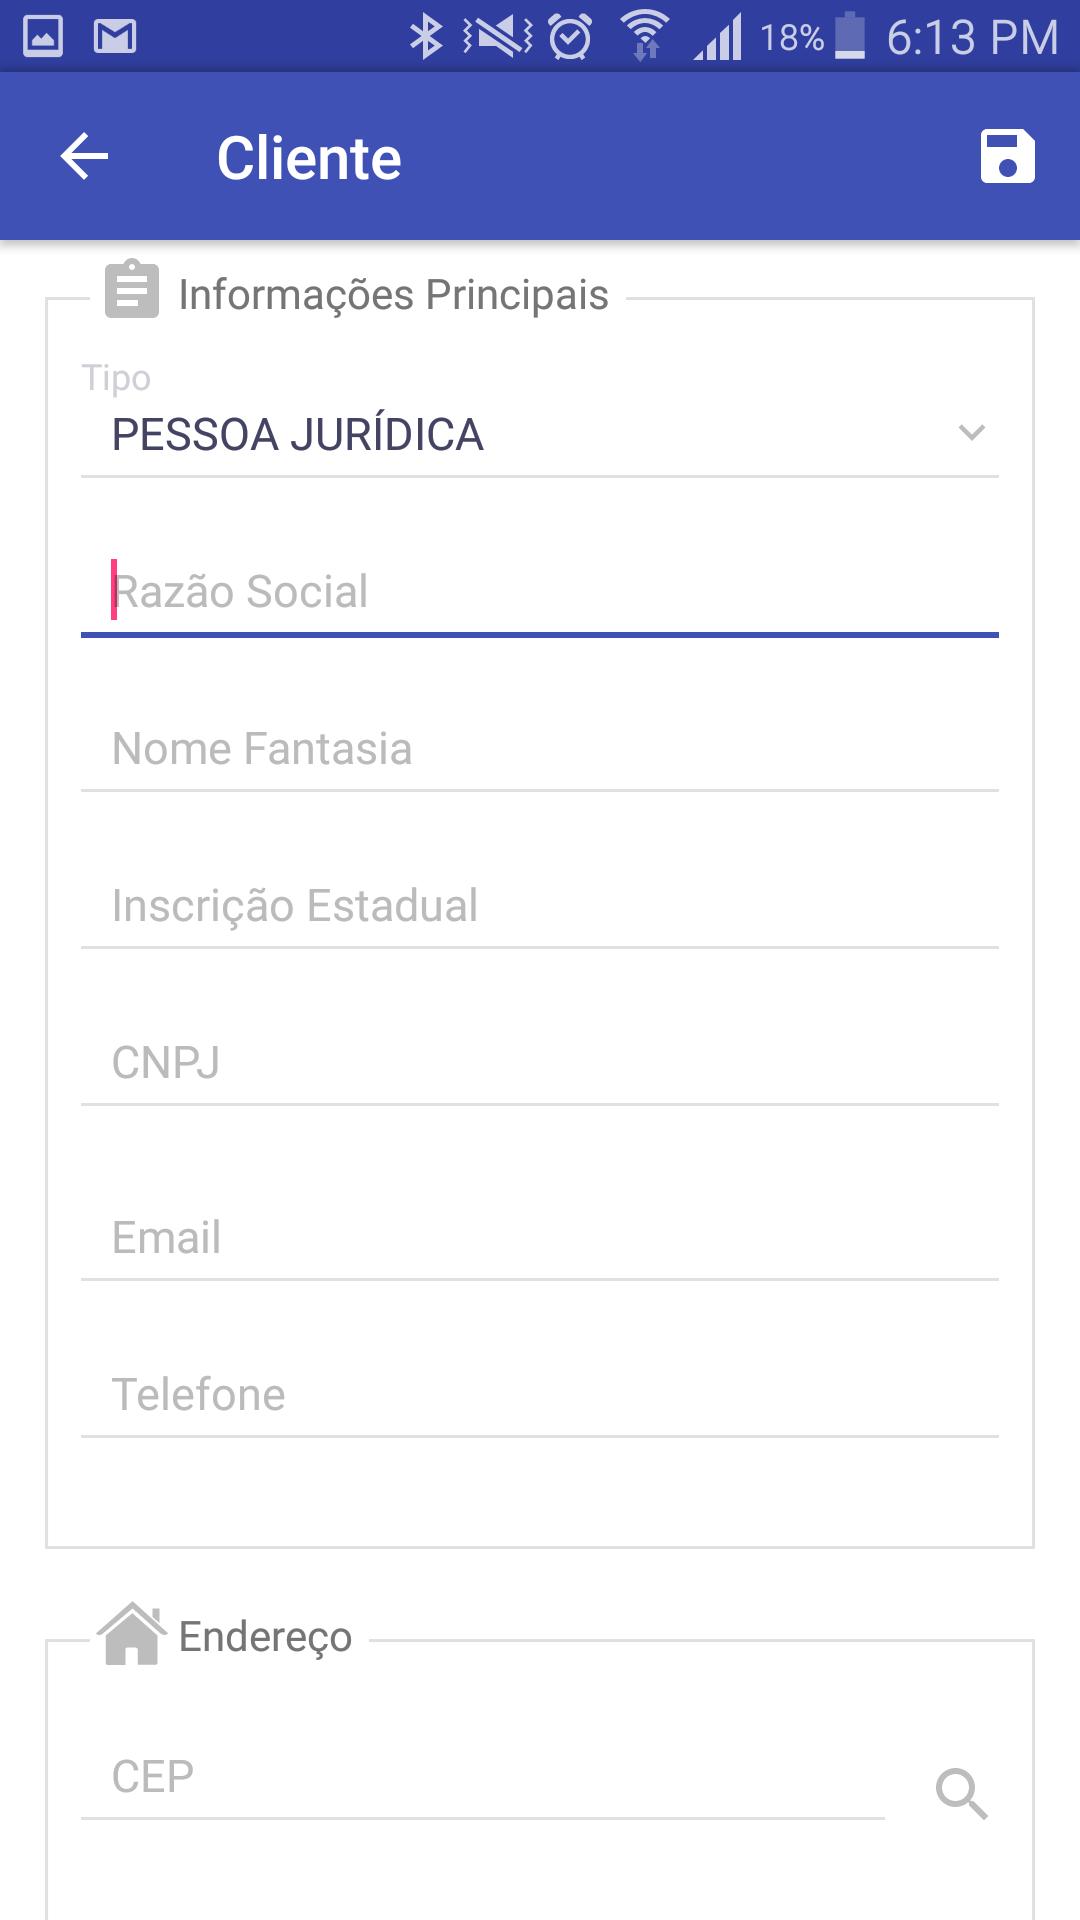Screen dimensions: 1080x1920
Task: Open the picture notification icon
Action: (x=43, y=37)
